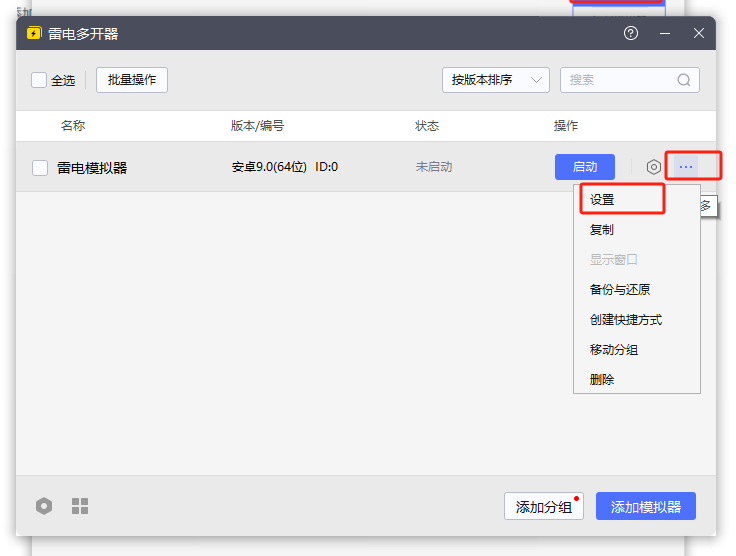736x556 pixels.
Task: Click the 未启动 status text
Action: (434, 167)
